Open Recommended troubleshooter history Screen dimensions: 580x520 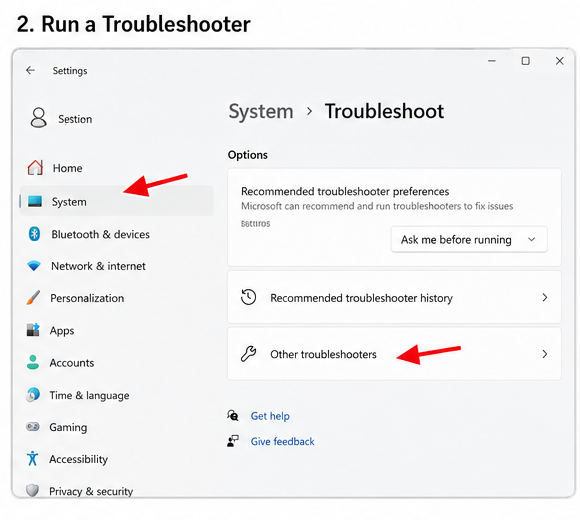394,297
